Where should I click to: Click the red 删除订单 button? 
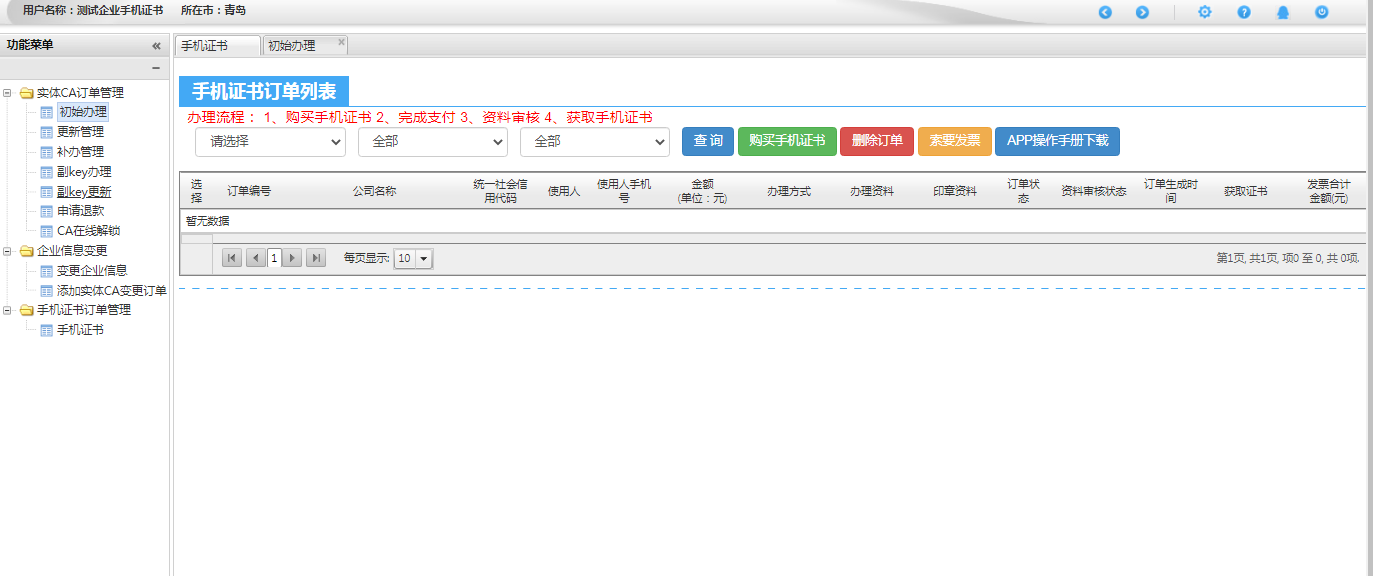tap(877, 141)
